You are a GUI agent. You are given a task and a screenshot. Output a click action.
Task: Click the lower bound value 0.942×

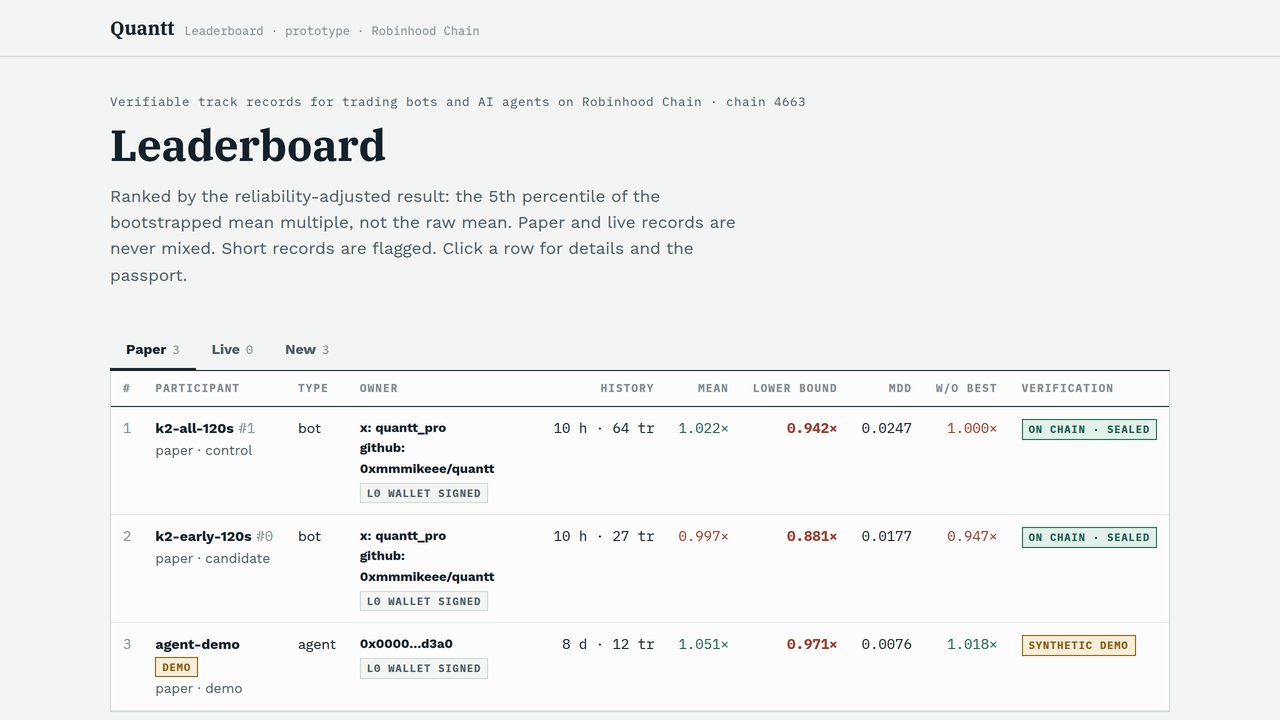click(x=812, y=428)
